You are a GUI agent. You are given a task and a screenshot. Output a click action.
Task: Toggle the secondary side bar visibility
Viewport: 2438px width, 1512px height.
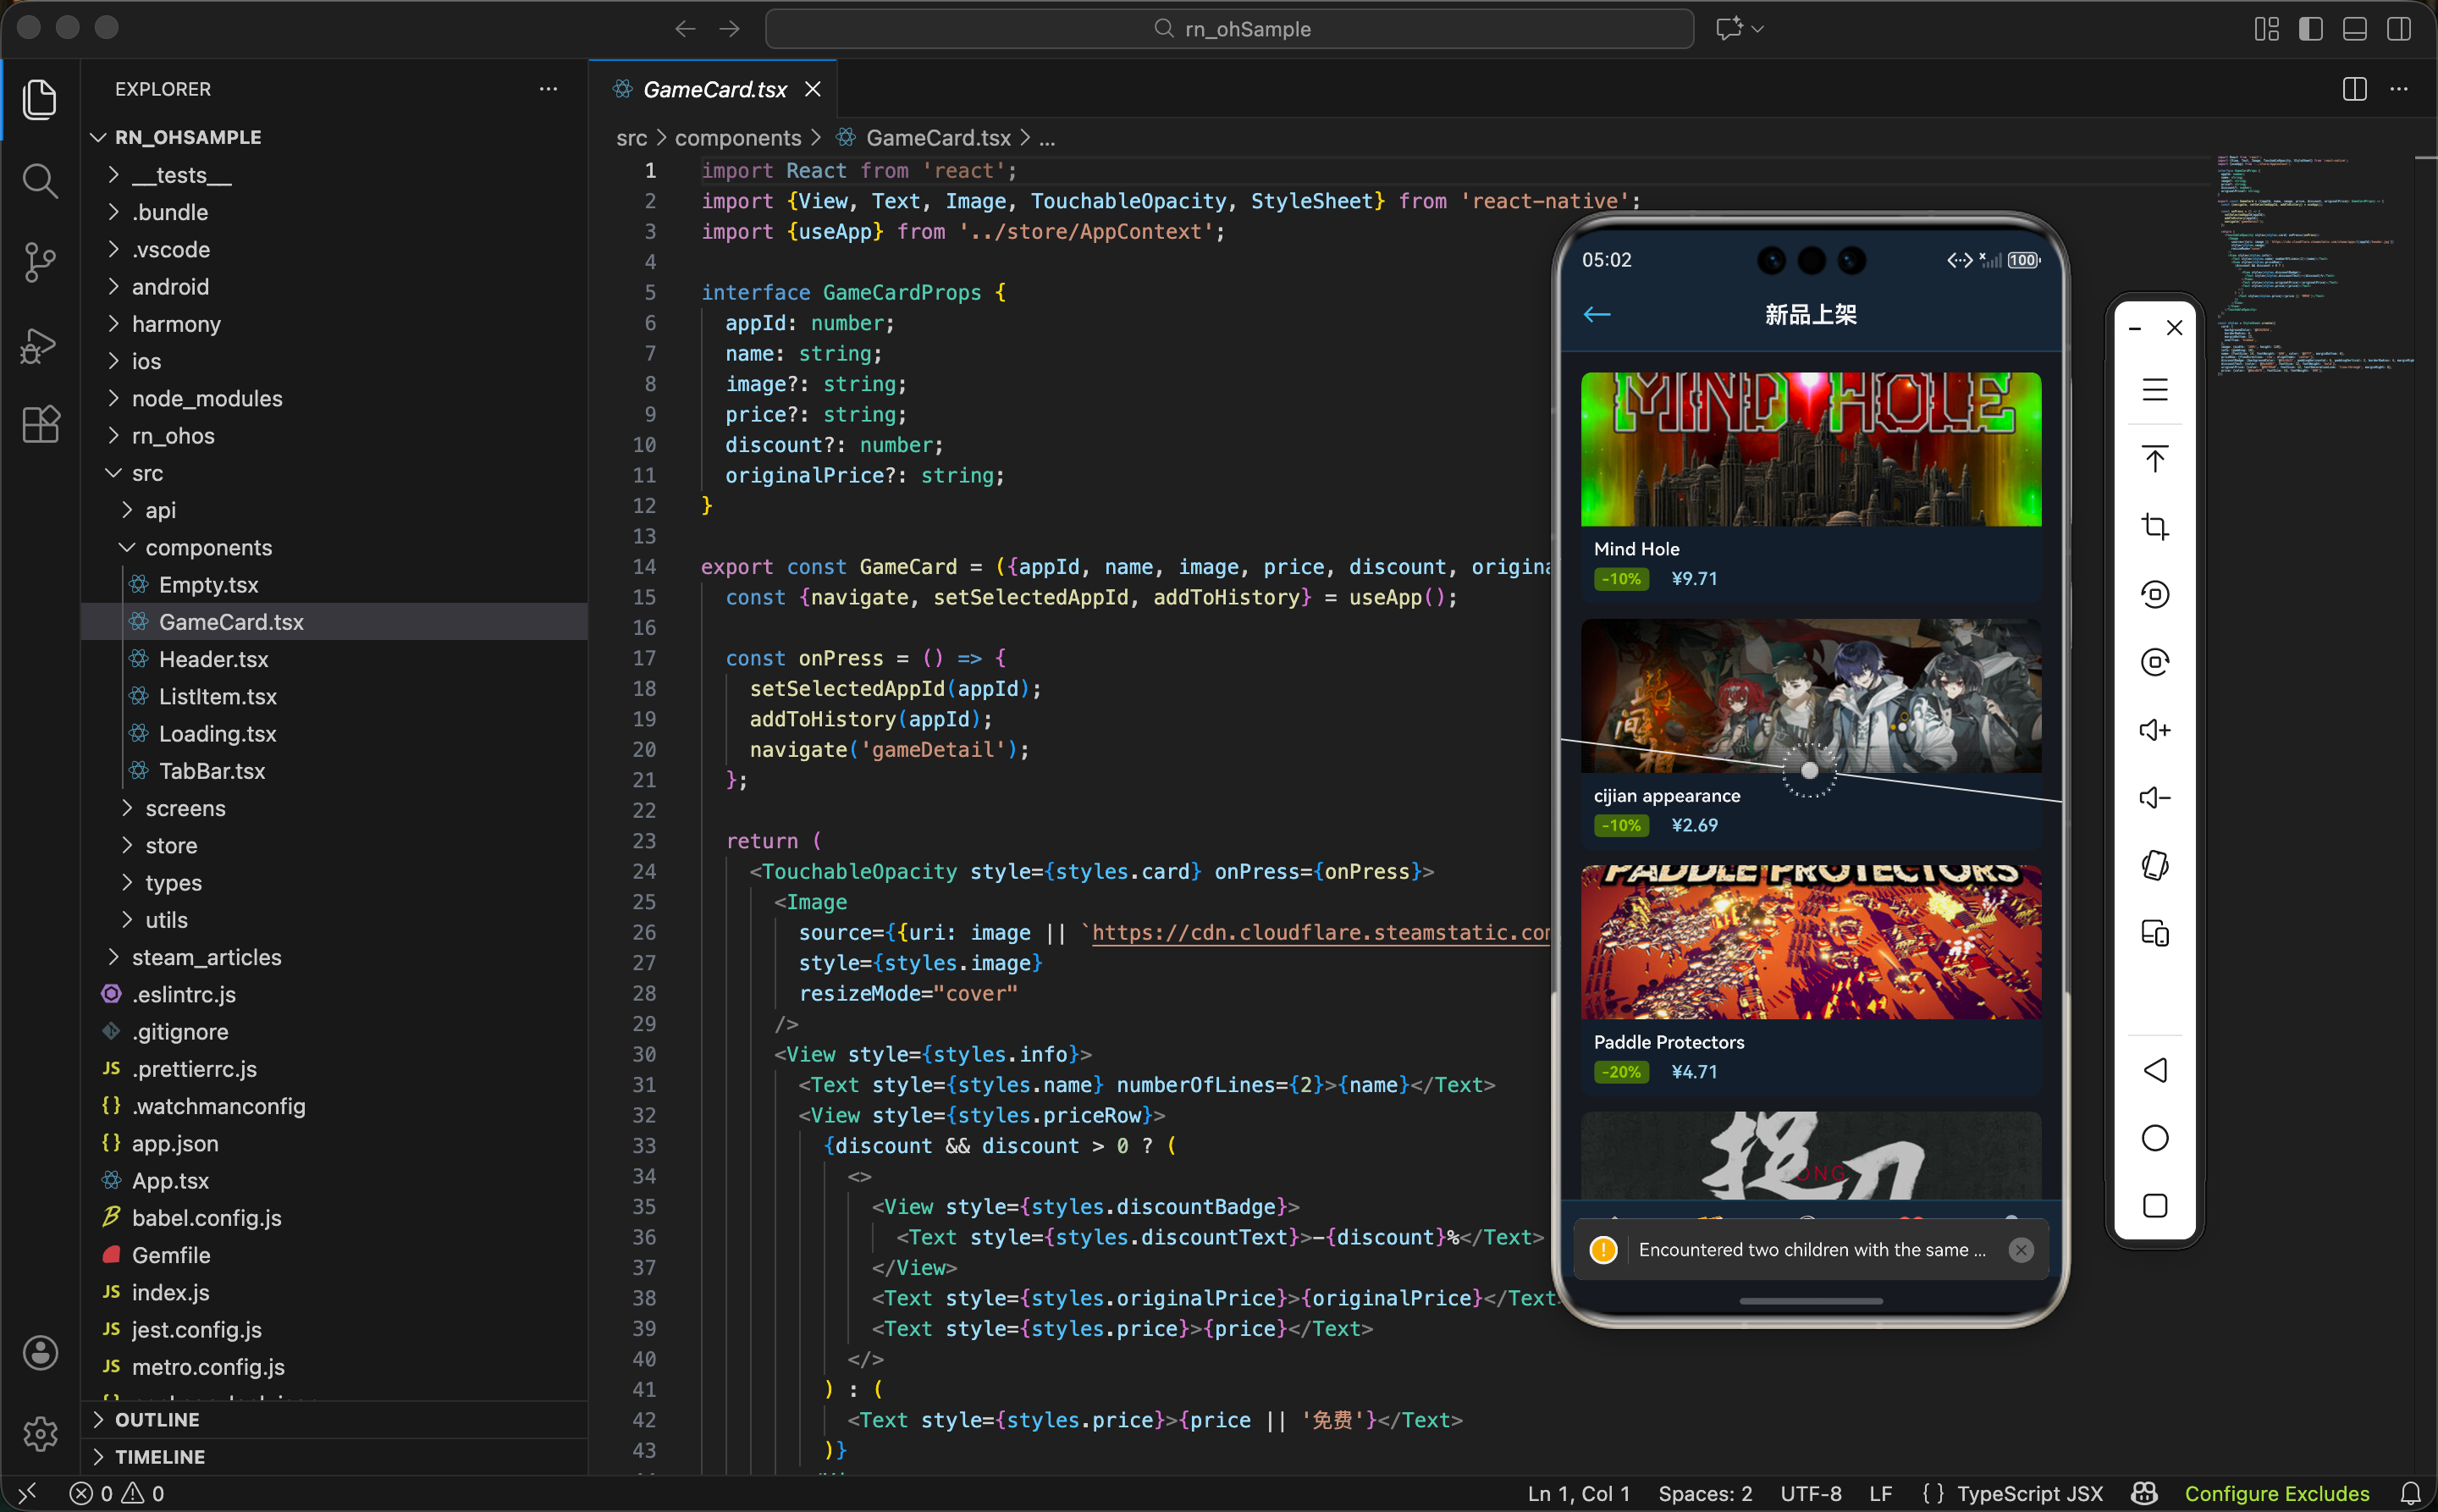pos(2398,29)
